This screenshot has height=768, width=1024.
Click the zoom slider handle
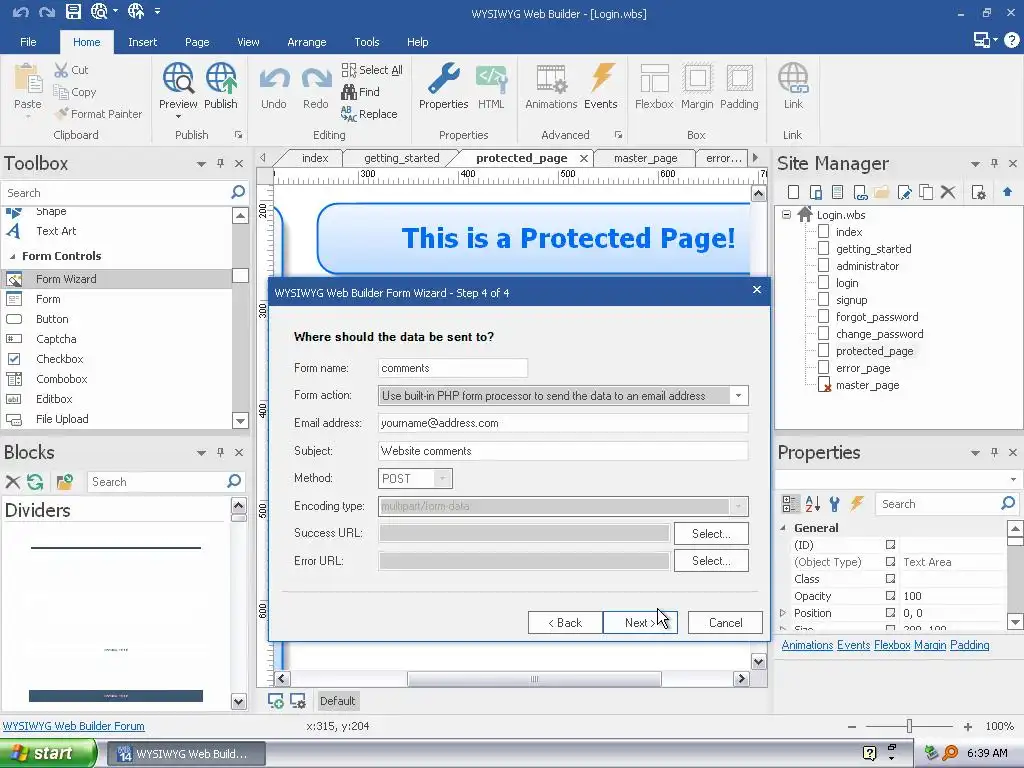[x=909, y=726]
